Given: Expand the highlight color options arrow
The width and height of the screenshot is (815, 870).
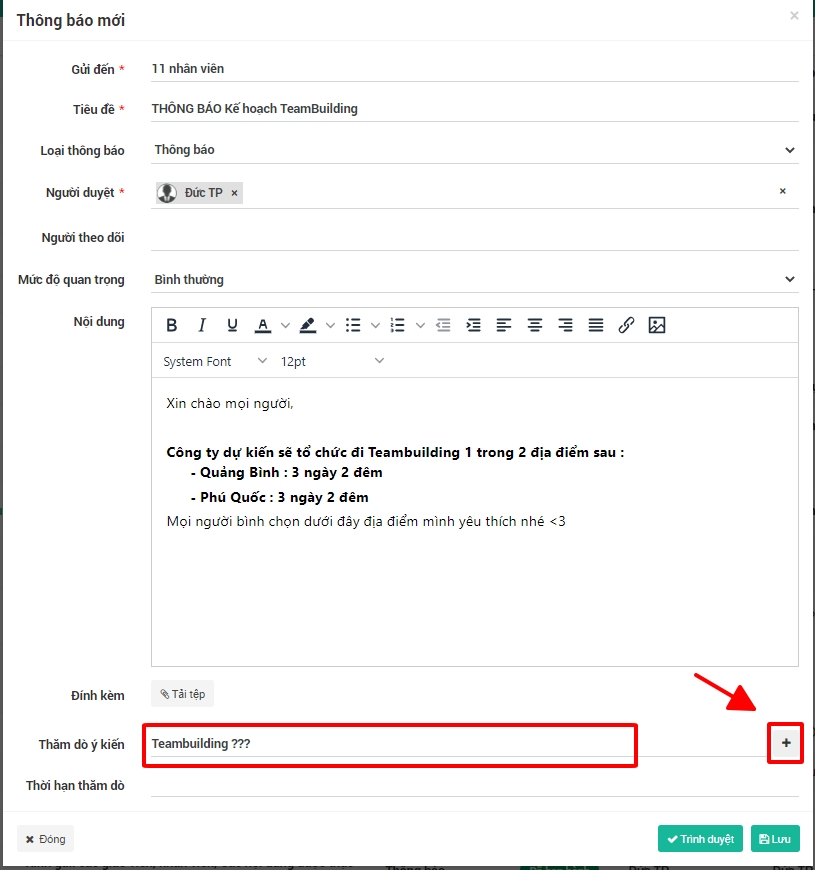Looking at the screenshot, I should (330, 325).
